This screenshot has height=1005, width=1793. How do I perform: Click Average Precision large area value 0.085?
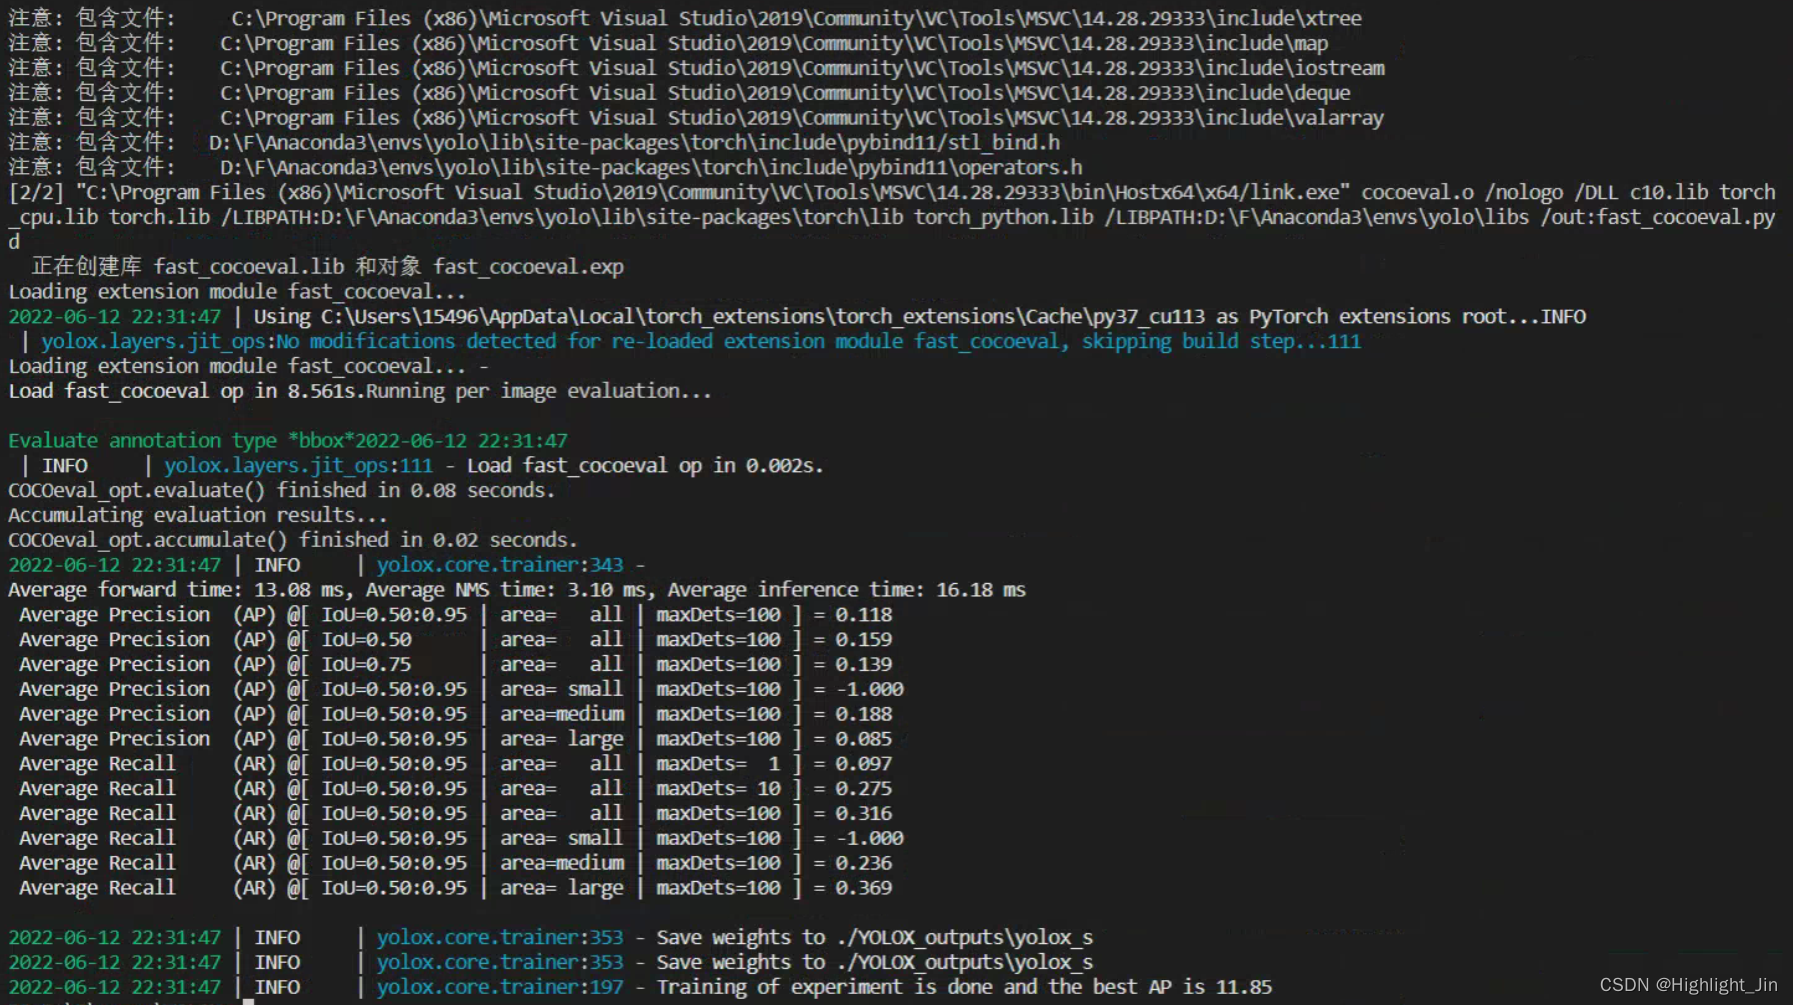[864, 739]
